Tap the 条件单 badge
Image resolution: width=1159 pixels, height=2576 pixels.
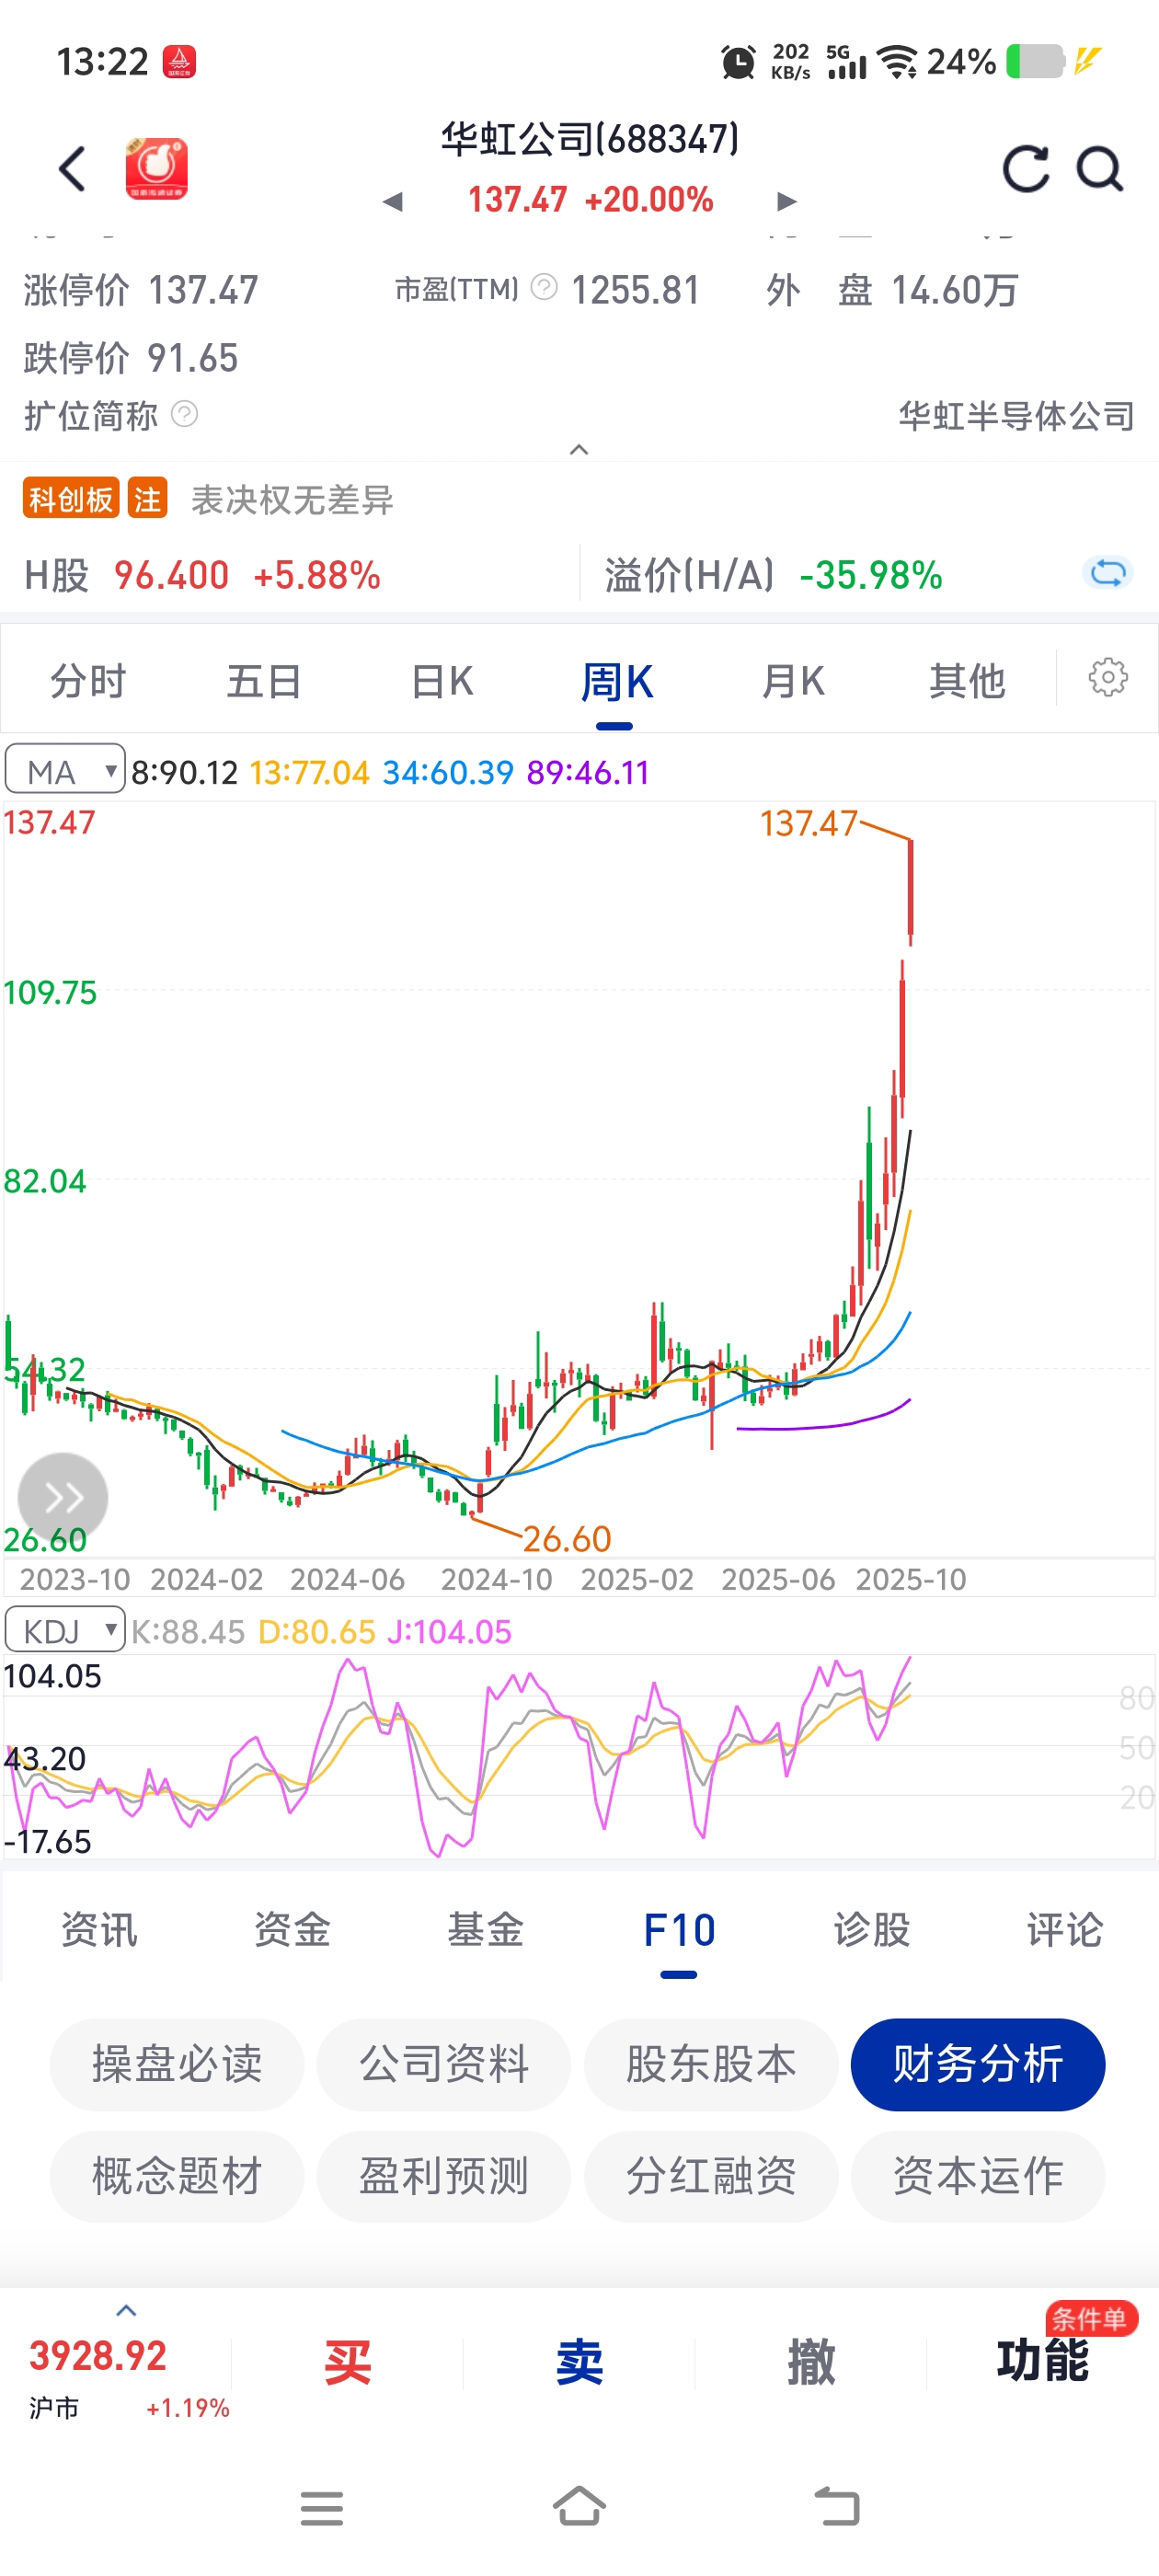pos(1091,2318)
